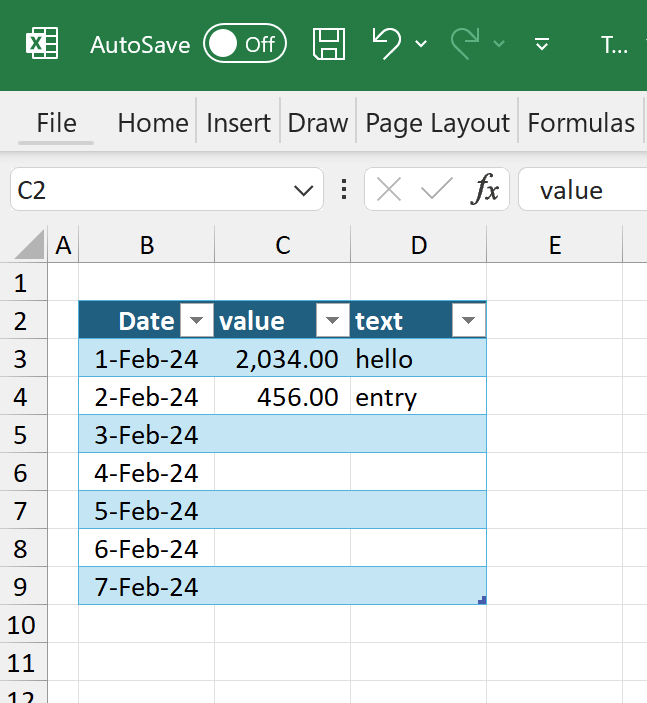This screenshot has height=703, width=647.
Task: Select the cell containing hello
Action: click(x=418, y=359)
